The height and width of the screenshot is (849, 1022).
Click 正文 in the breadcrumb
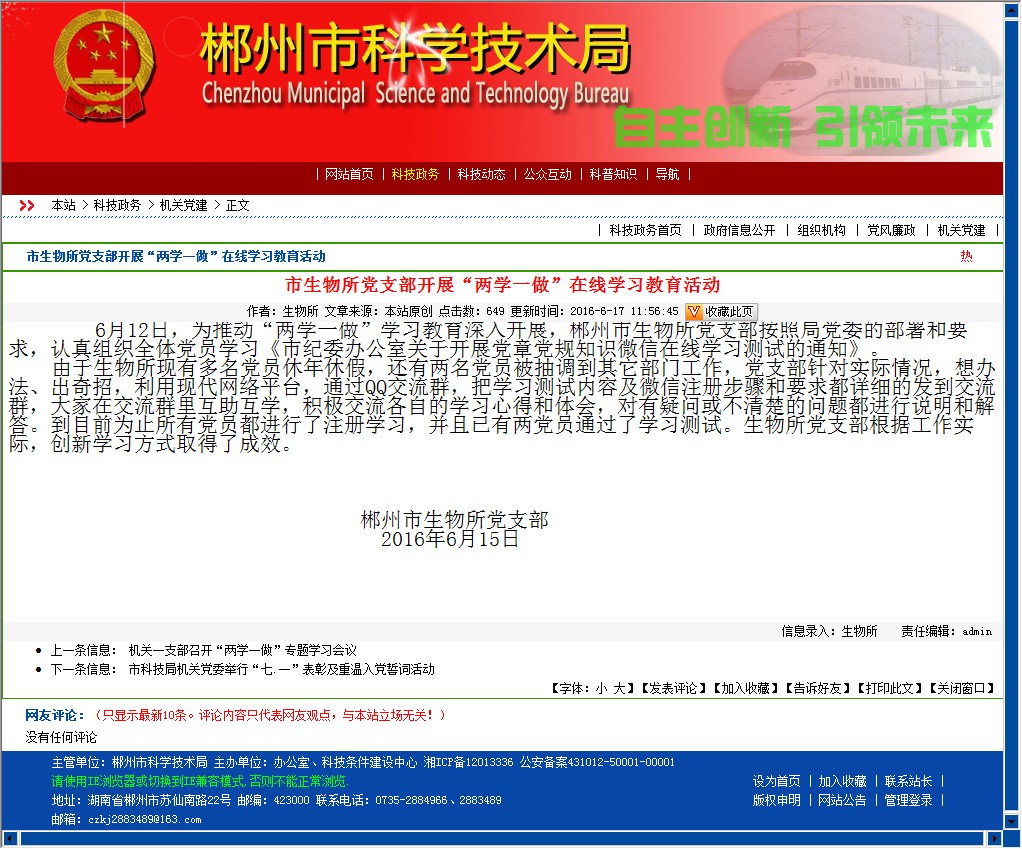click(x=237, y=206)
